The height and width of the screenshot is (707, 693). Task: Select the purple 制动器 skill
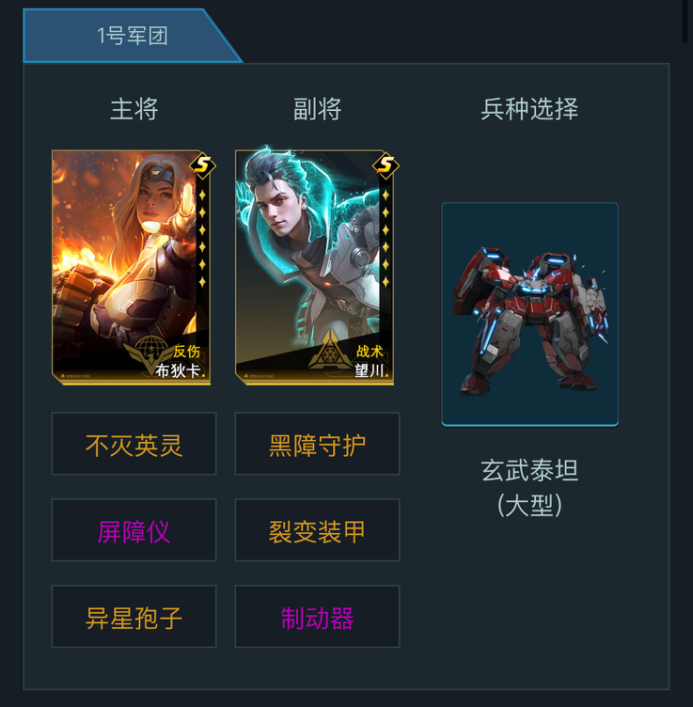[317, 617]
